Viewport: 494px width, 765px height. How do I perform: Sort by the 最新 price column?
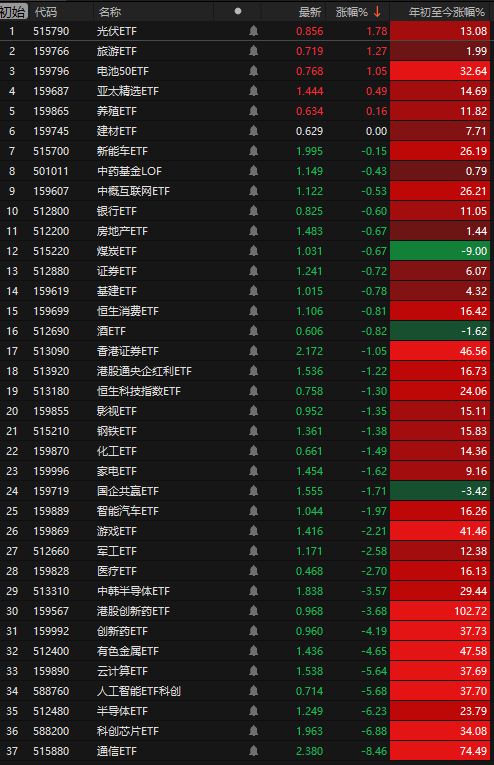tap(310, 12)
